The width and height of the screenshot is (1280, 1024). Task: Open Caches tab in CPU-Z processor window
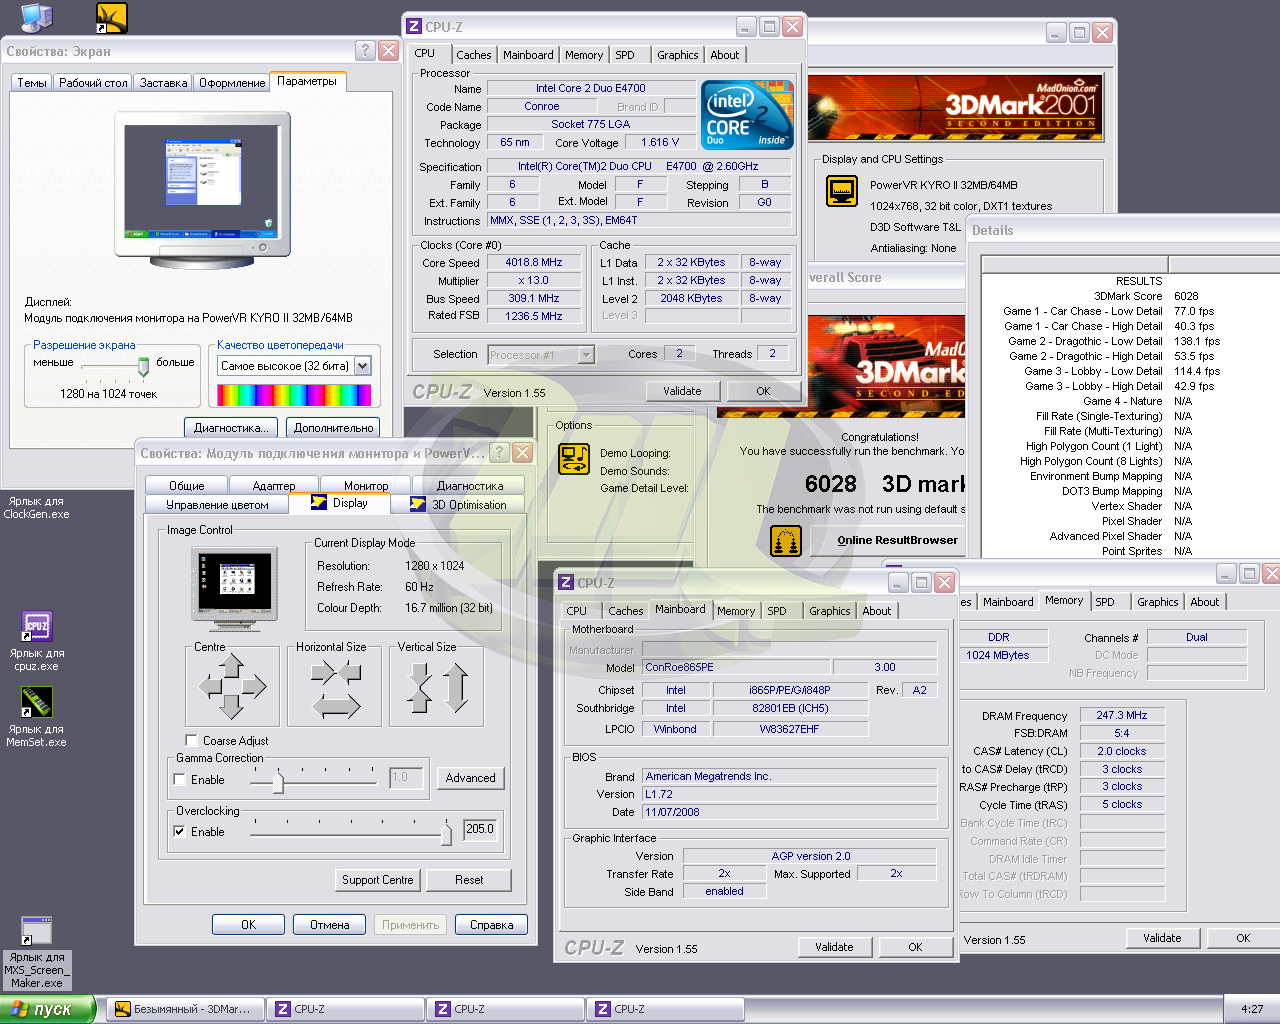(474, 55)
